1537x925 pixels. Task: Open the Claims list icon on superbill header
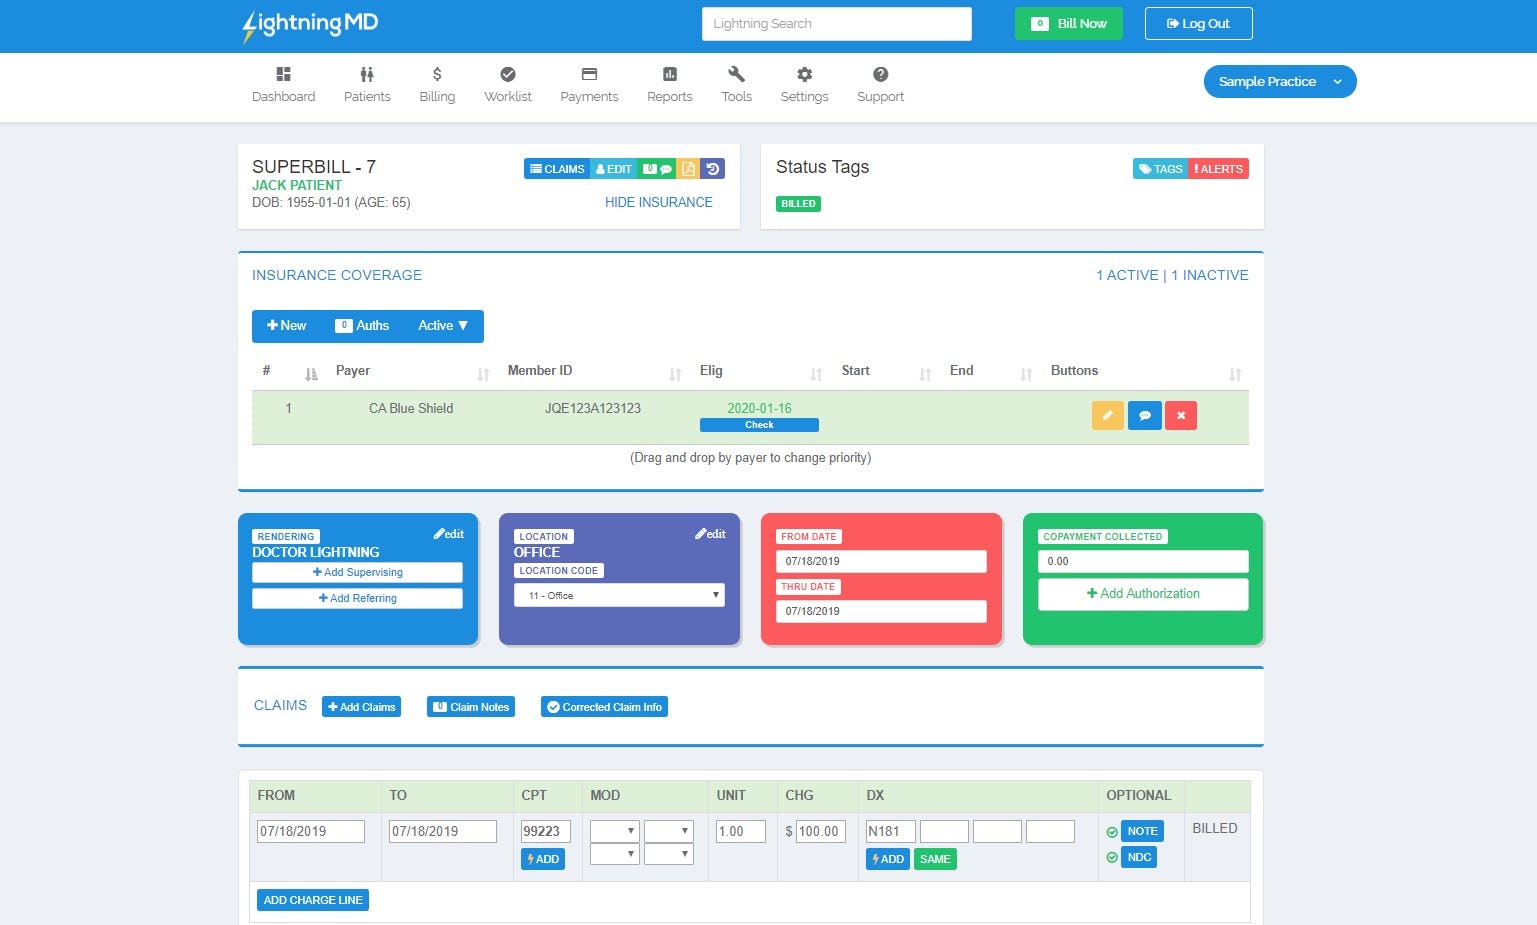pyautogui.click(x=557, y=168)
